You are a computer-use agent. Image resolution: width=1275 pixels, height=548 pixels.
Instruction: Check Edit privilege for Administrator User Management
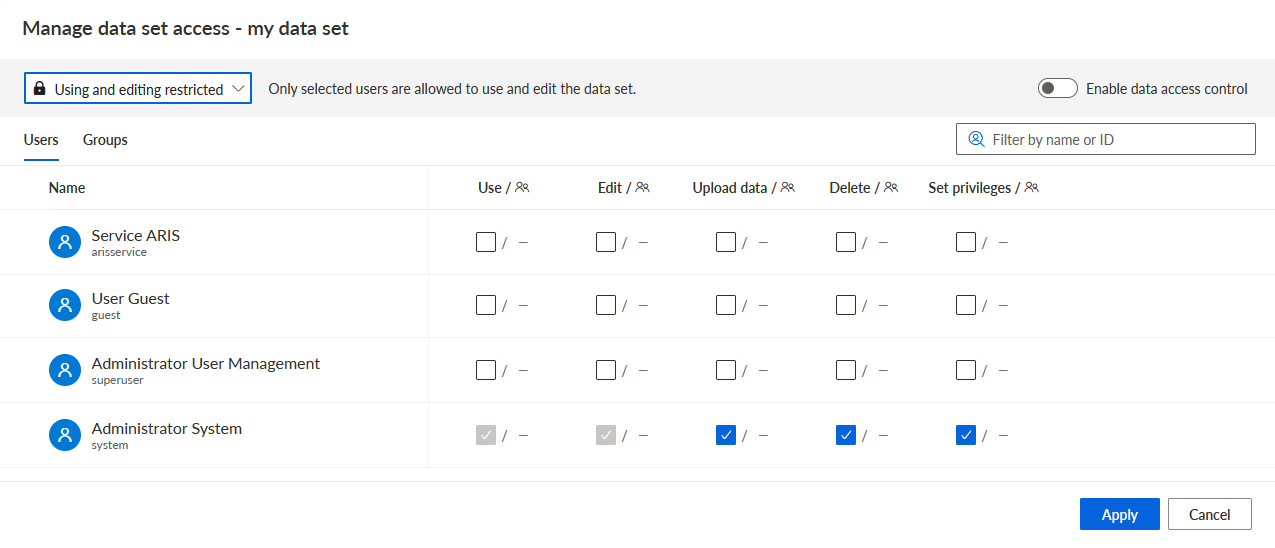pyautogui.click(x=606, y=370)
